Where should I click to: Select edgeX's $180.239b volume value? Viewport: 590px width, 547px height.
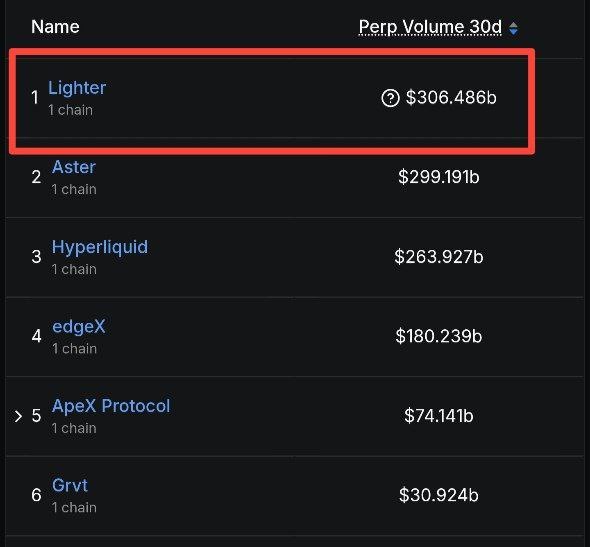[x=439, y=336]
